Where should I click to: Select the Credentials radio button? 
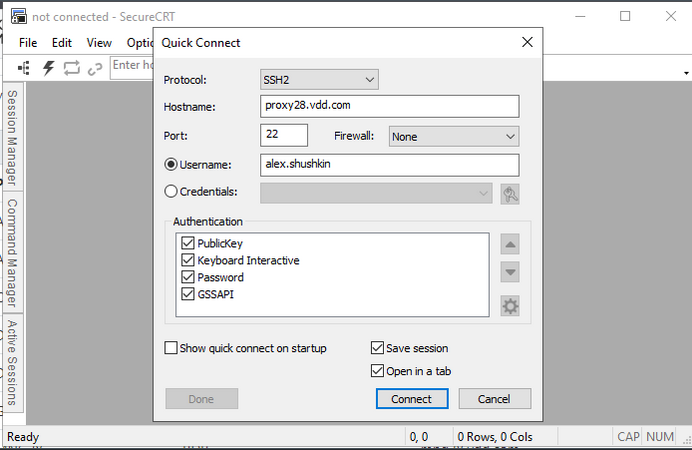(x=171, y=191)
